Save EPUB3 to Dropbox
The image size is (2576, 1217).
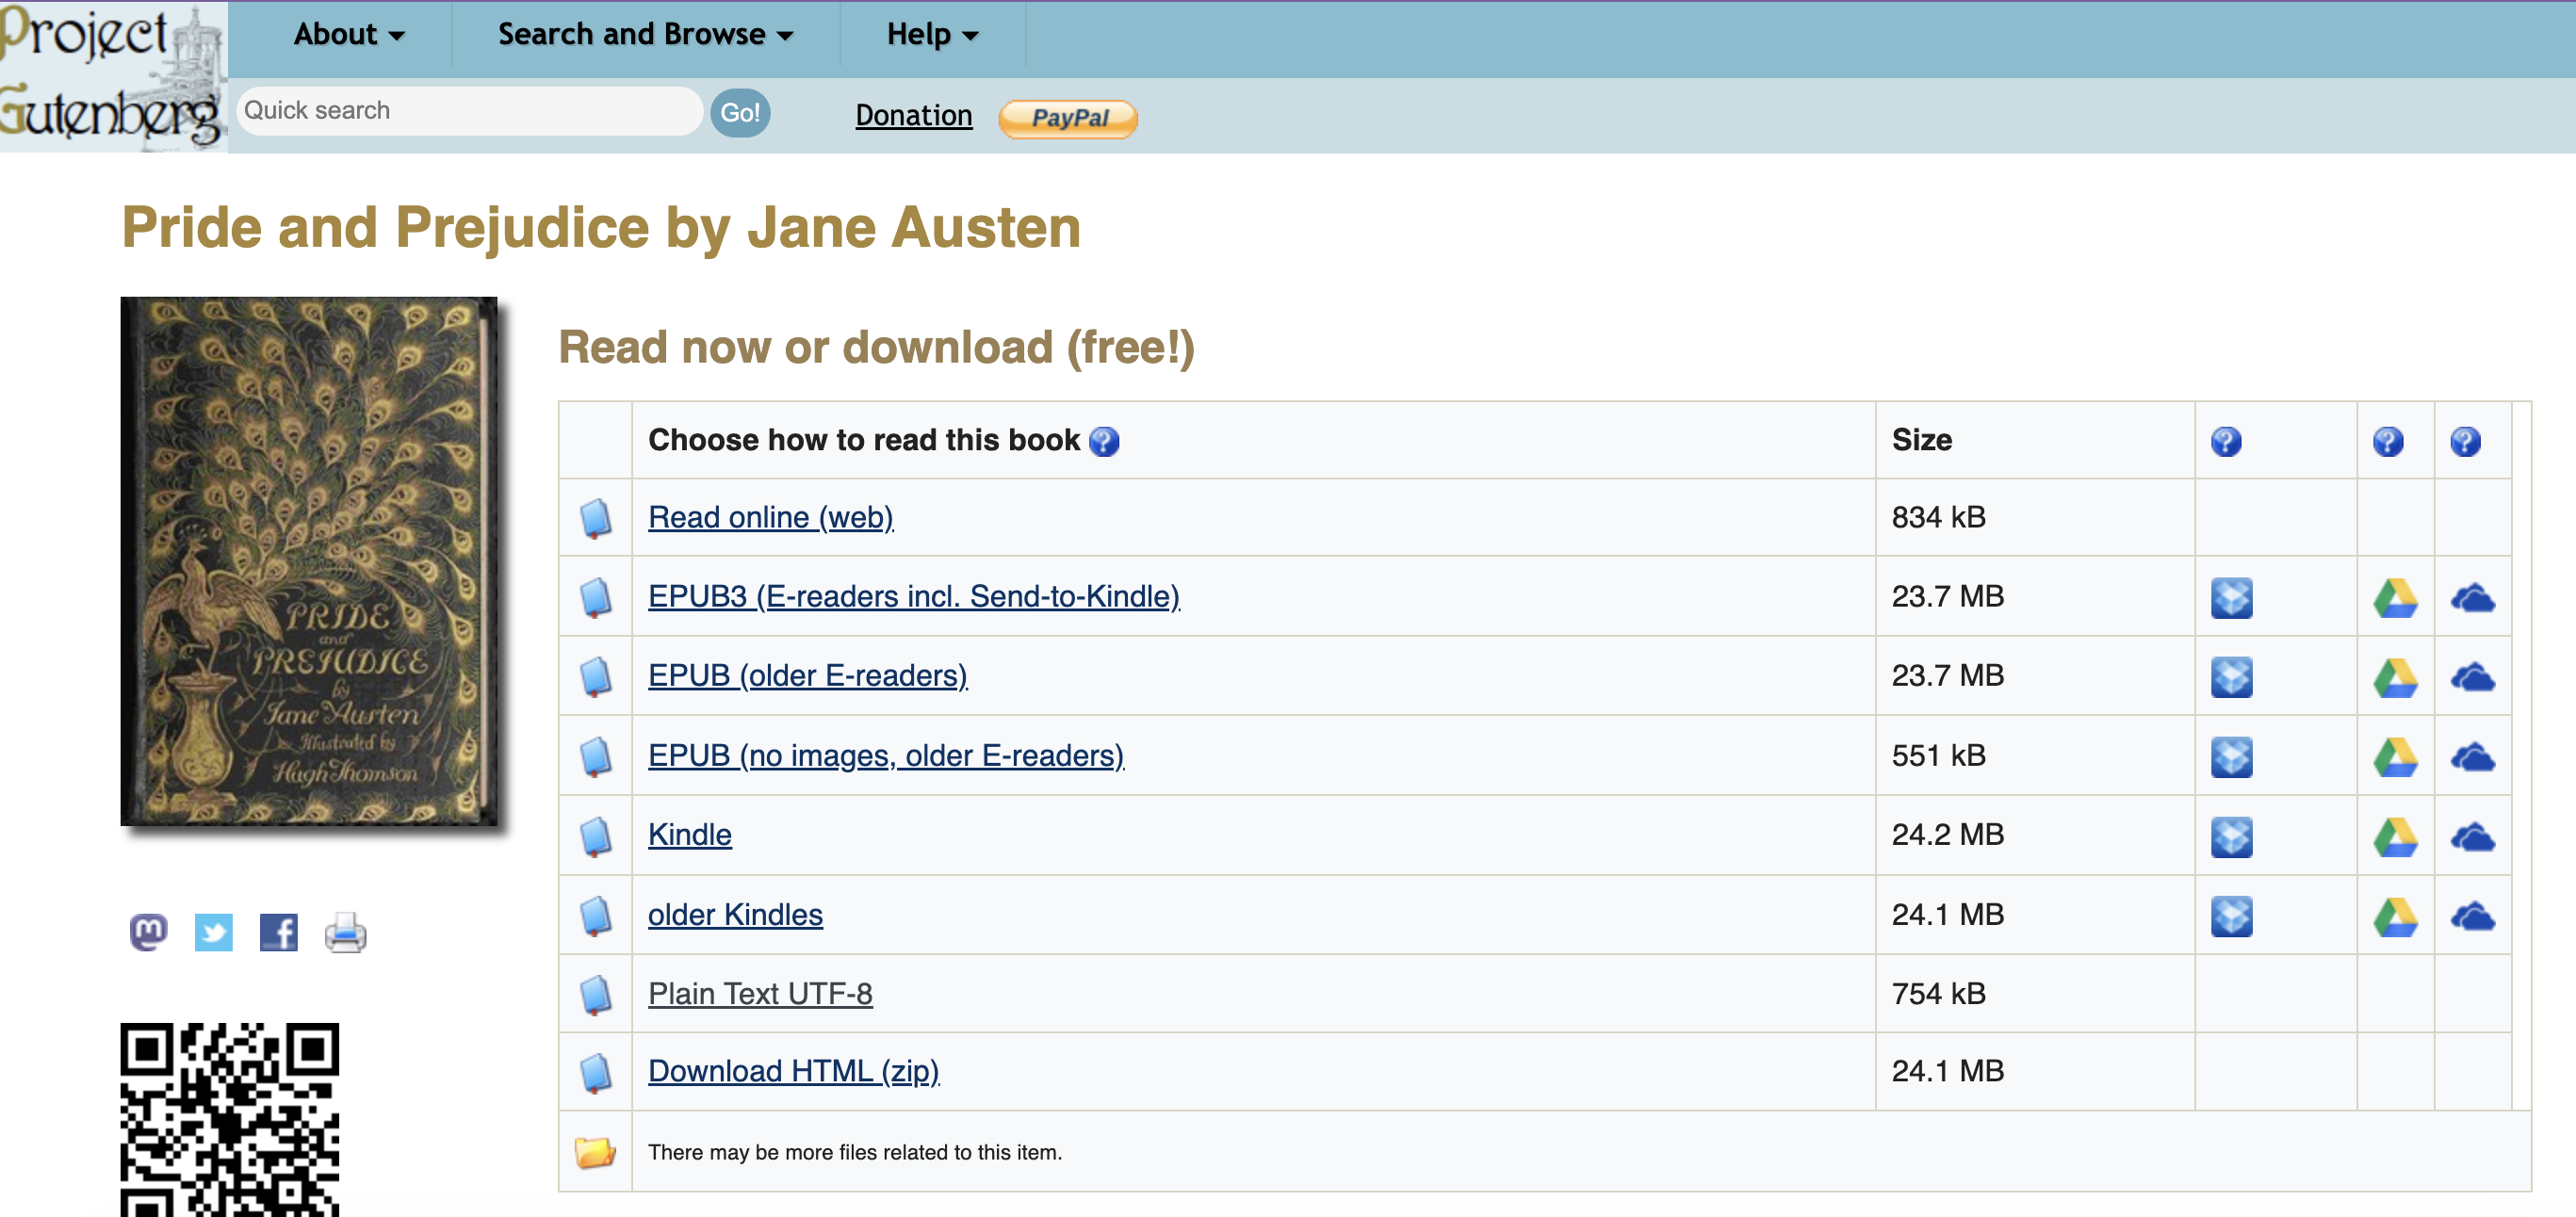pyautogui.click(x=2230, y=597)
